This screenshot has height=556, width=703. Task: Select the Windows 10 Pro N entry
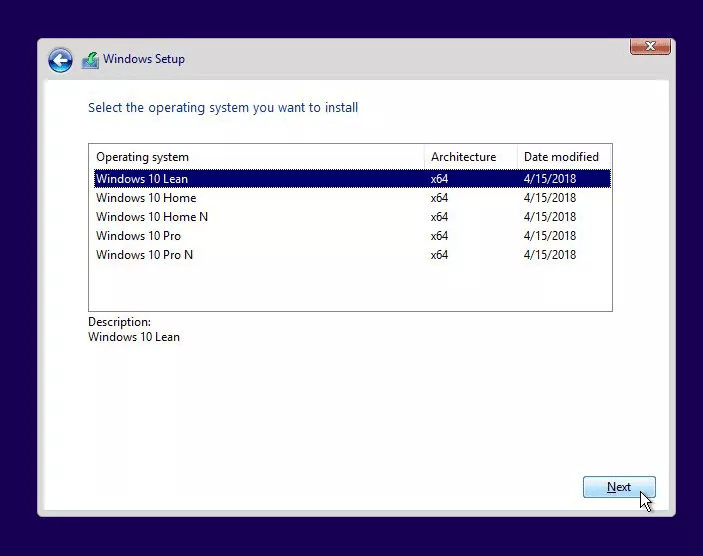click(x=352, y=255)
